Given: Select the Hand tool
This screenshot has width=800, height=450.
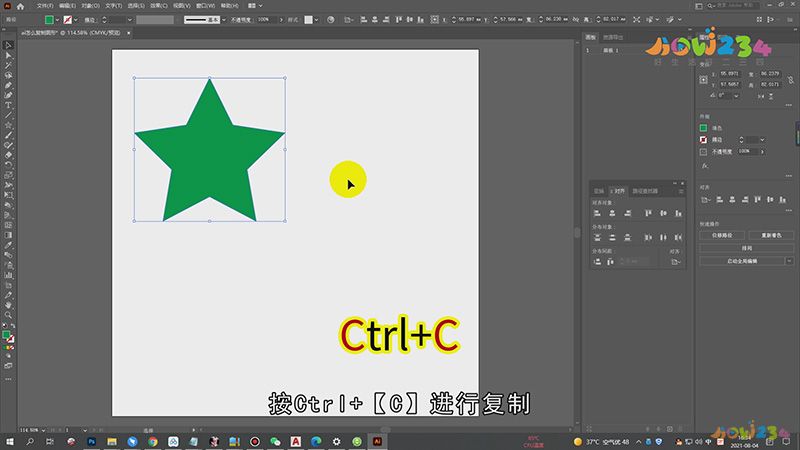Looking at the screenshot, I should [x=8, y=305].
